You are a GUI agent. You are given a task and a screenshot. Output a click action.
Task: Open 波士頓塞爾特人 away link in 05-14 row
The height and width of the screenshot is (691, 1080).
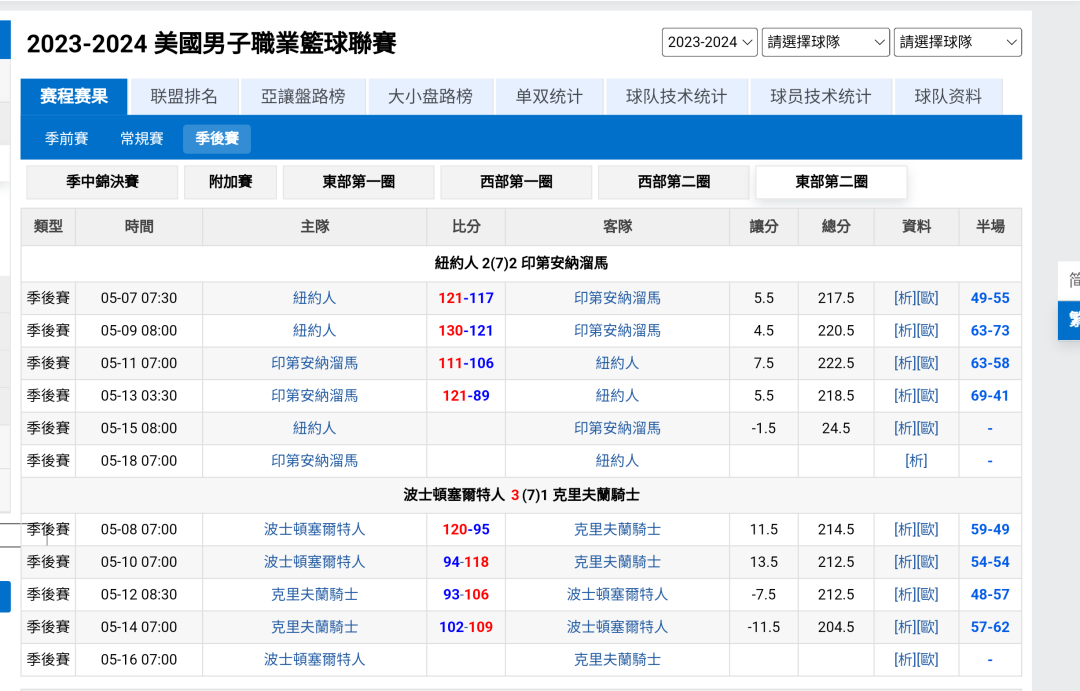point(617,627)
